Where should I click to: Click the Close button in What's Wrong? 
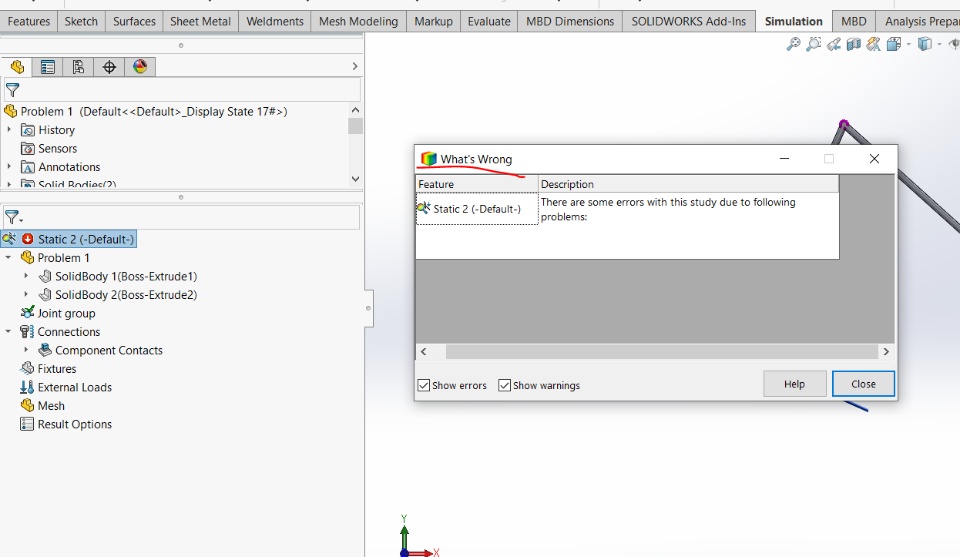click(863, 384)
